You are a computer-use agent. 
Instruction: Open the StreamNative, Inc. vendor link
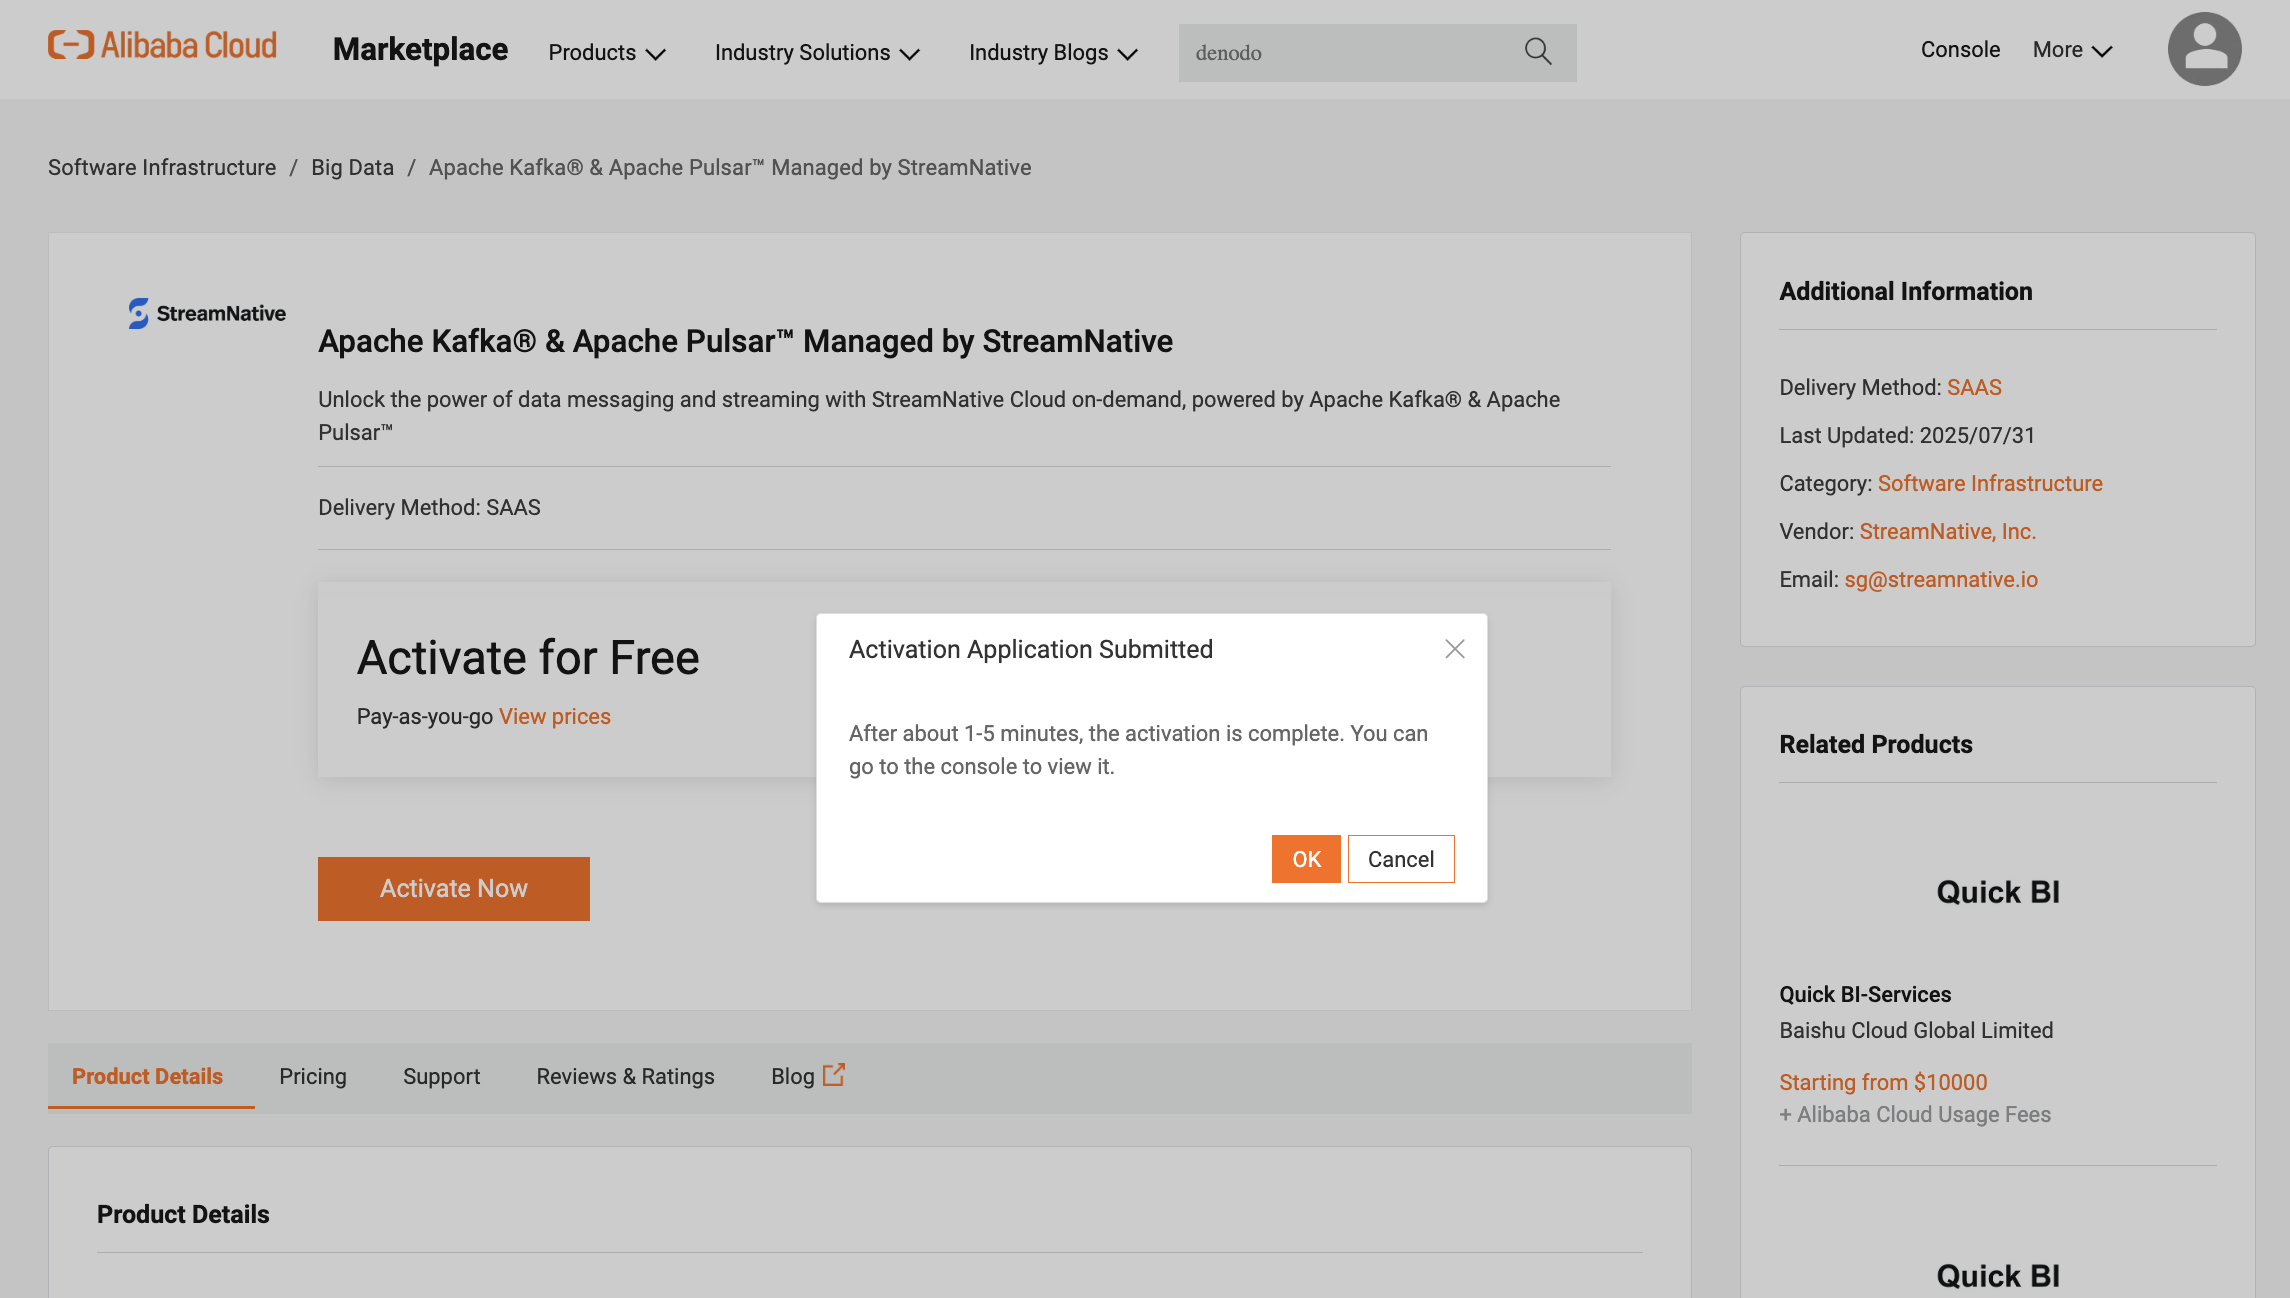pyautogui.click(x=1948, y=531)
